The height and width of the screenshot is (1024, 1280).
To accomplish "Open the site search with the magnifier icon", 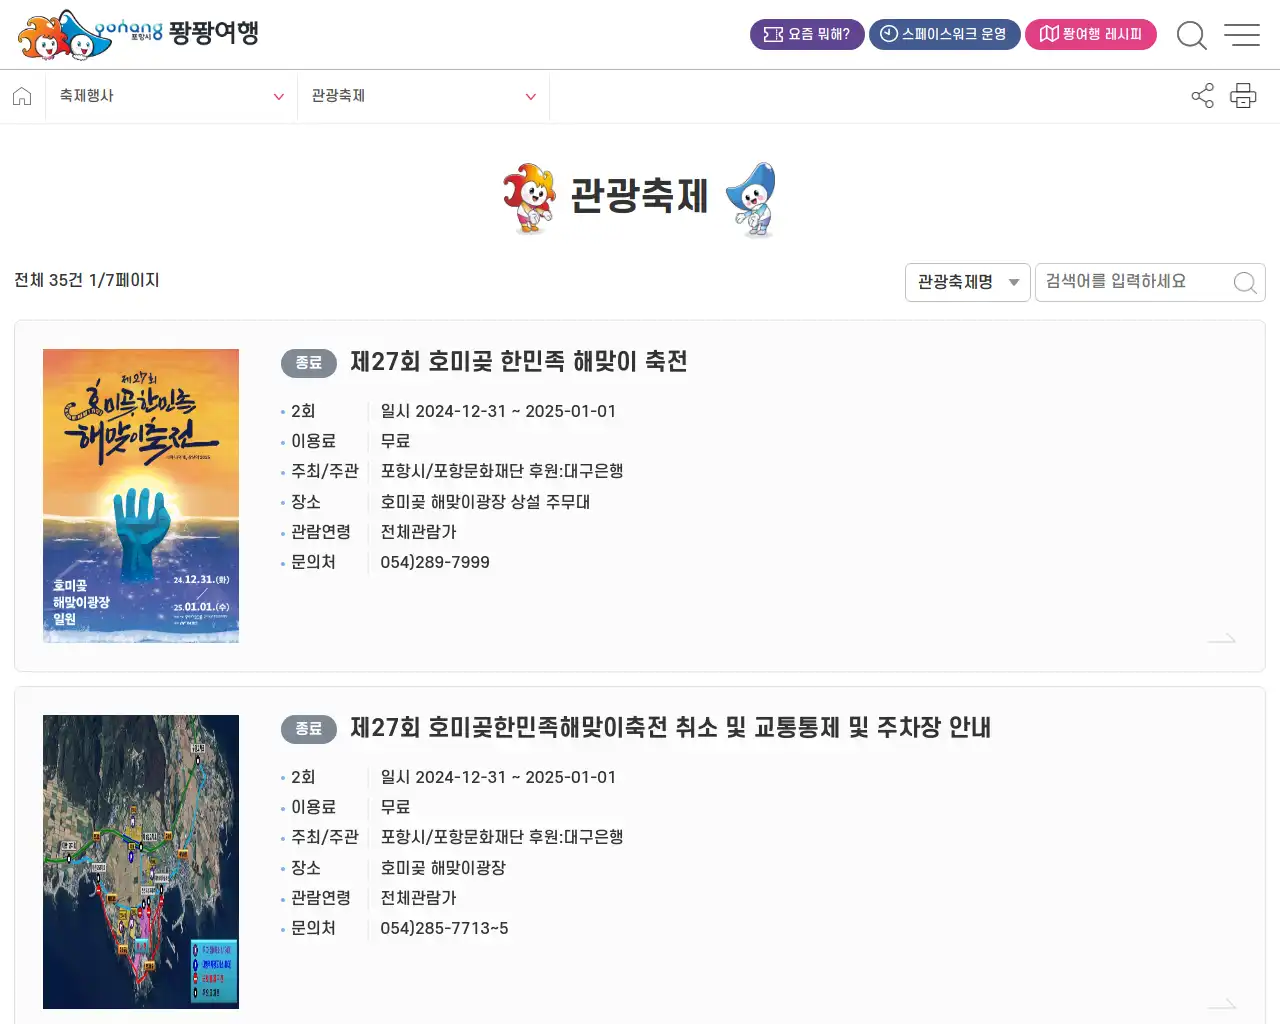I will click(1192, 34).
